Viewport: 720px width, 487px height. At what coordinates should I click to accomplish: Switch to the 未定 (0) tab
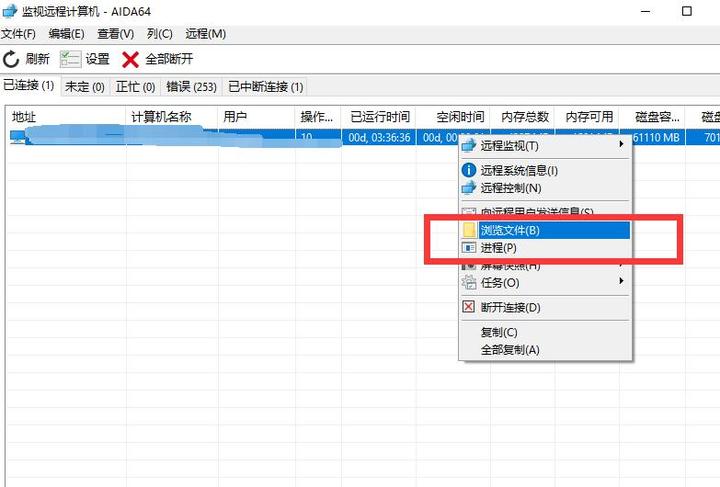[85, 87]
